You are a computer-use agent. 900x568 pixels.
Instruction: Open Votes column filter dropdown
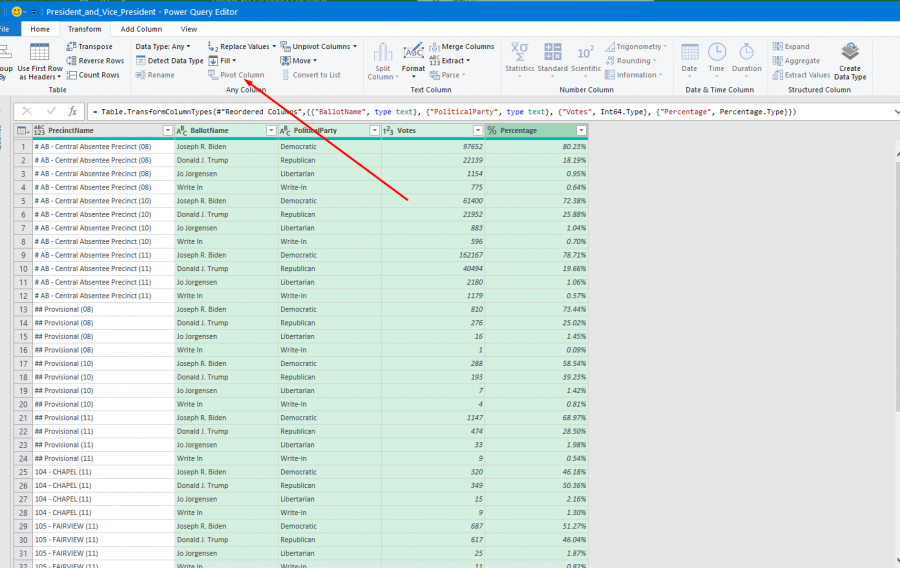pyautogui.click(x=478, y=131)
